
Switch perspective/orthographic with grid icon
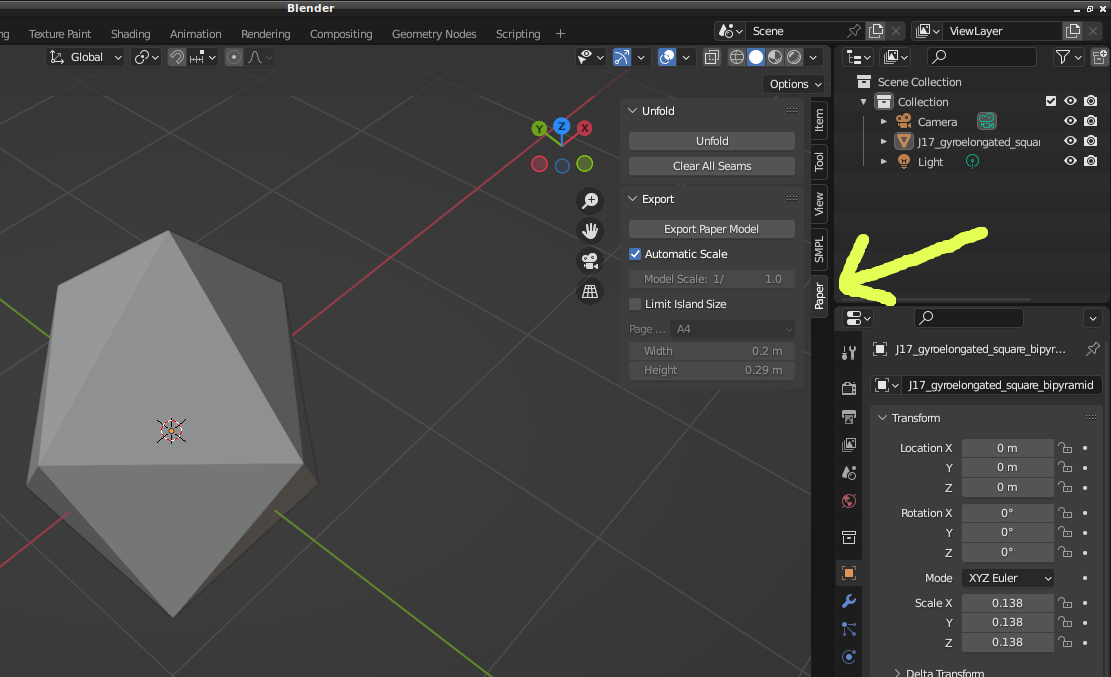(590, 291)
